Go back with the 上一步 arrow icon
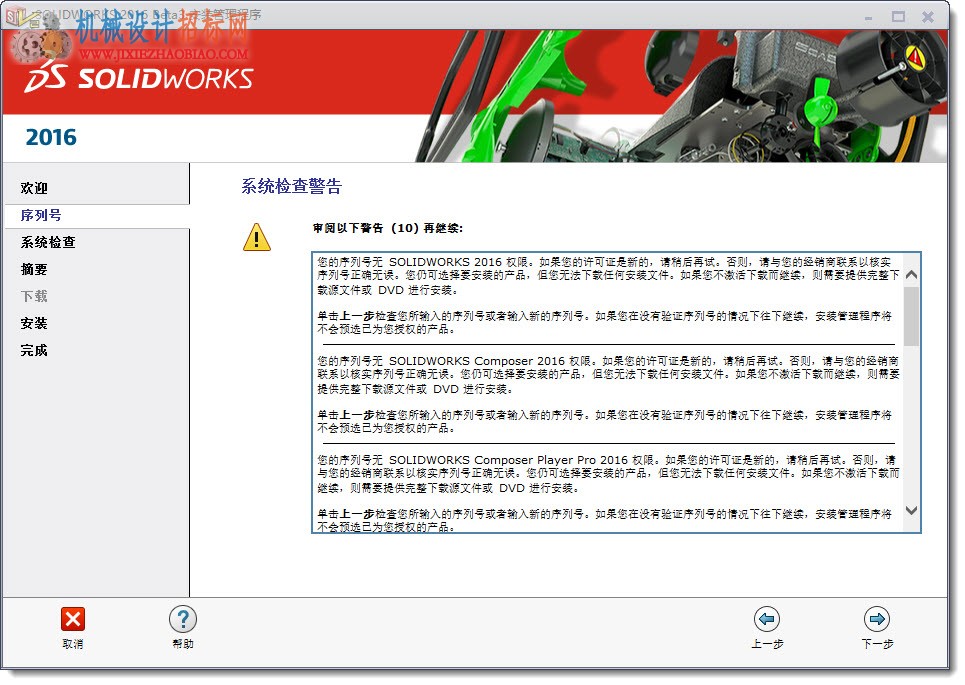This screenshot has height=685, width=965. point(767,619)
